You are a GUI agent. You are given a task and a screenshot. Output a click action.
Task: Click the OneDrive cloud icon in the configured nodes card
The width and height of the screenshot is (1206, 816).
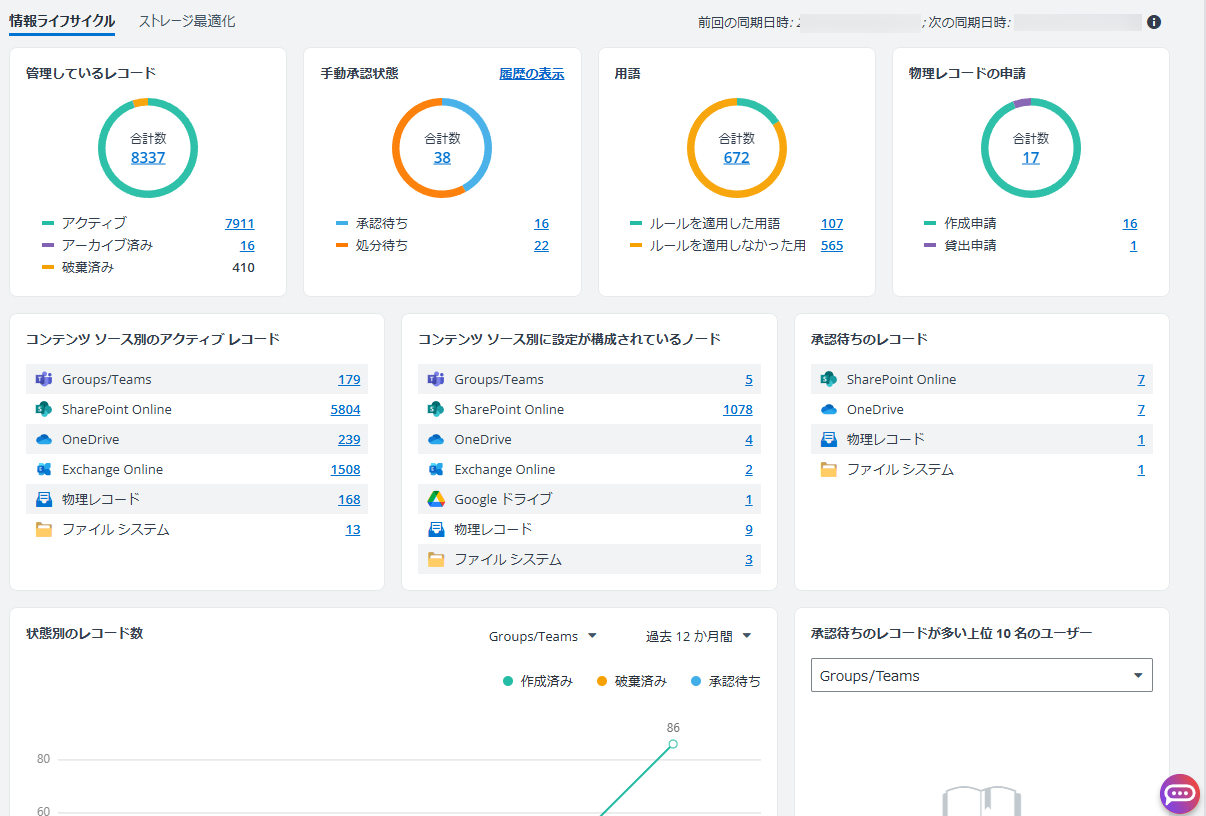(436, 439)
